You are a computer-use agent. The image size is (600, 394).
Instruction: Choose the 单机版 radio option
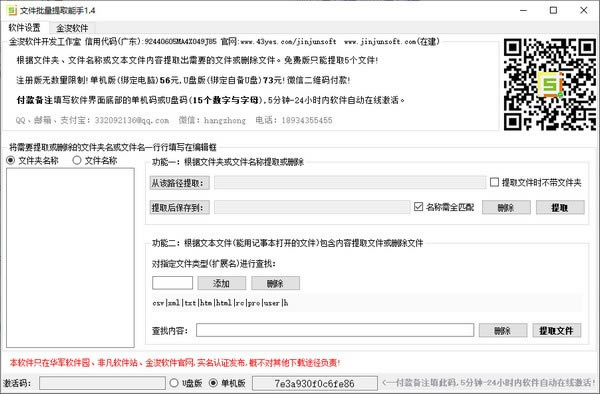click(x=213, y=383)
